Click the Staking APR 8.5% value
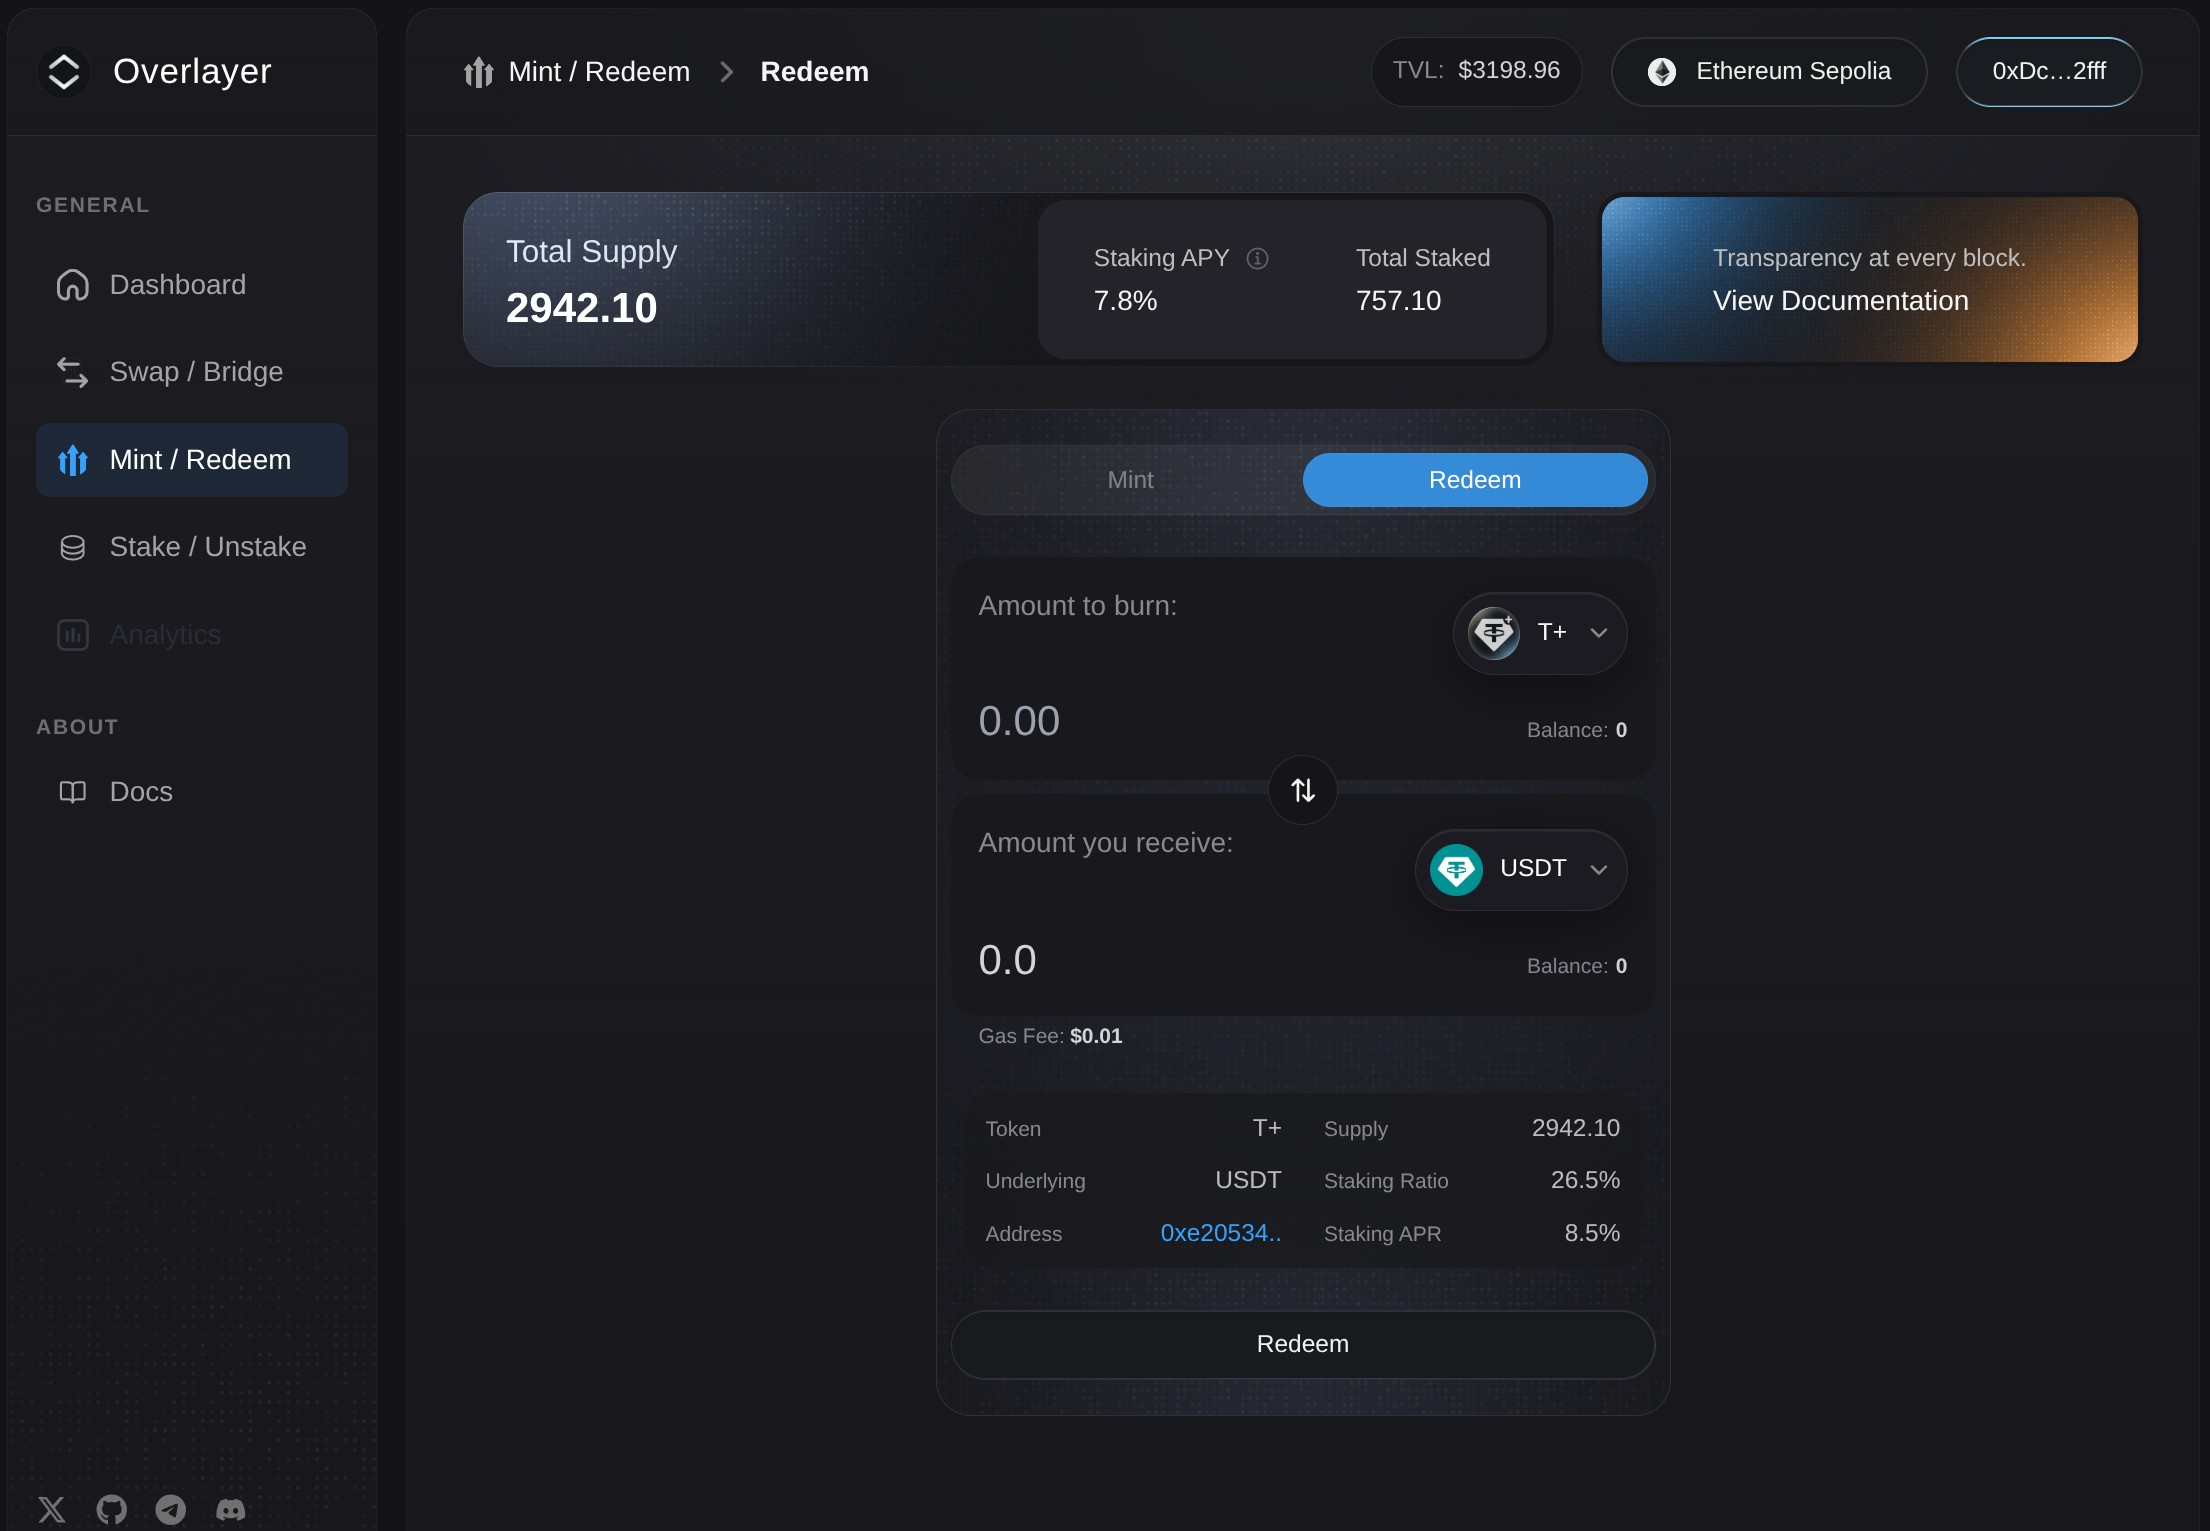2210x1531 pixels. 1592,1234
